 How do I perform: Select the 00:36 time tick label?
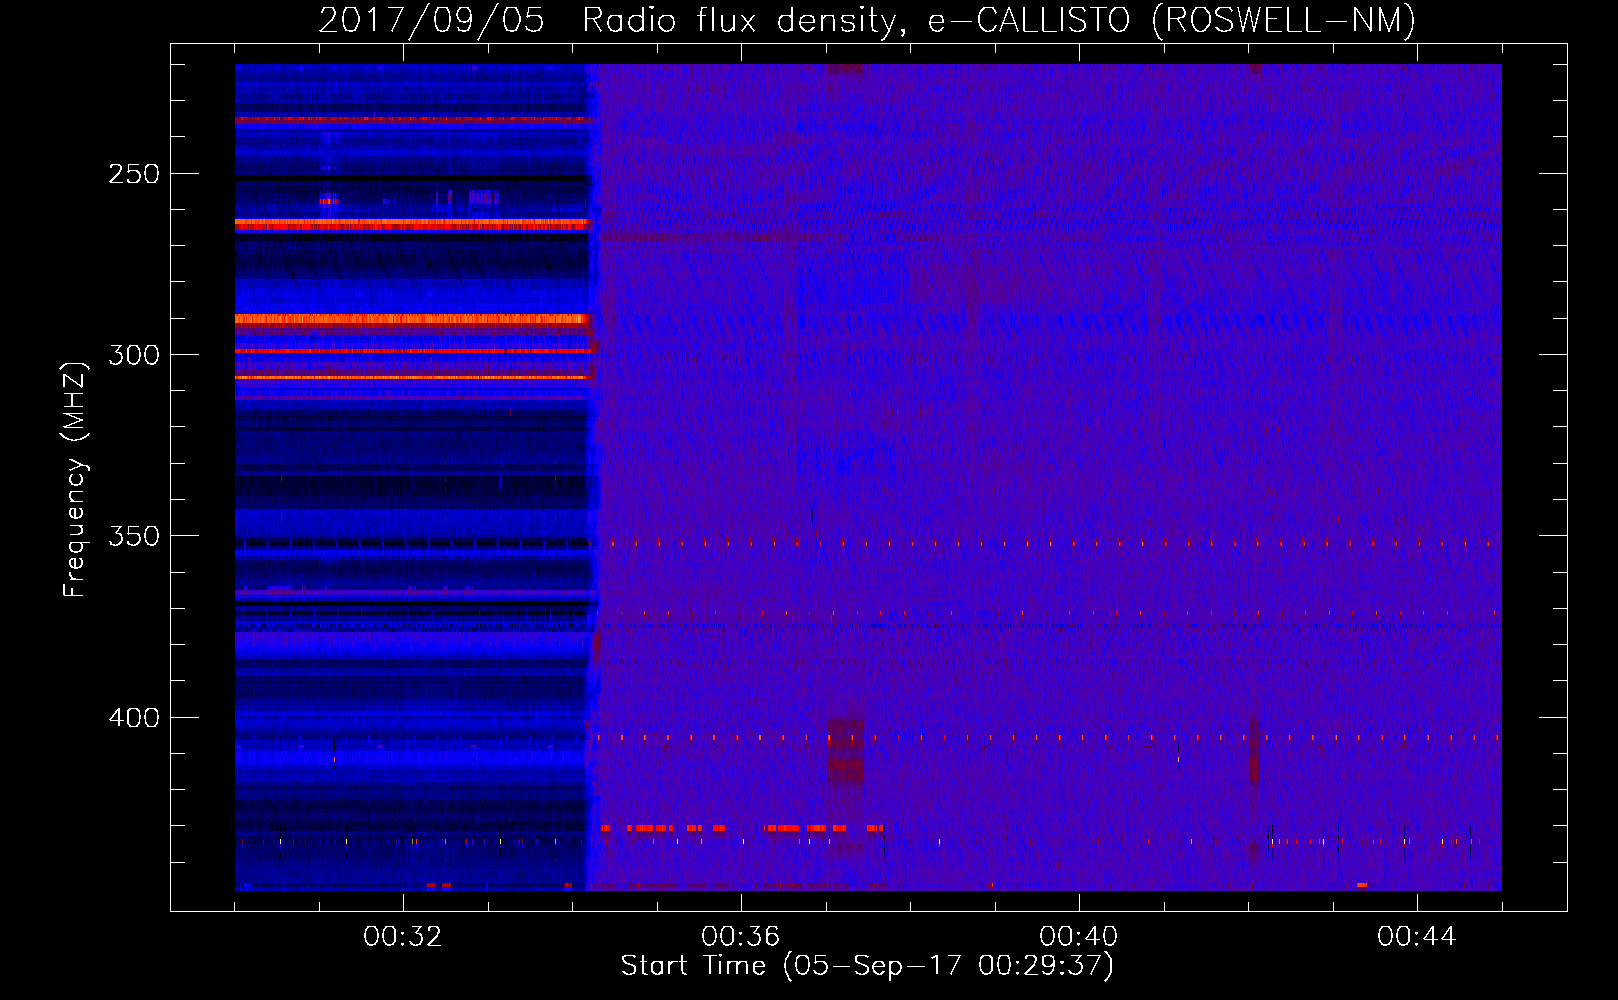(x=741, y=937)
